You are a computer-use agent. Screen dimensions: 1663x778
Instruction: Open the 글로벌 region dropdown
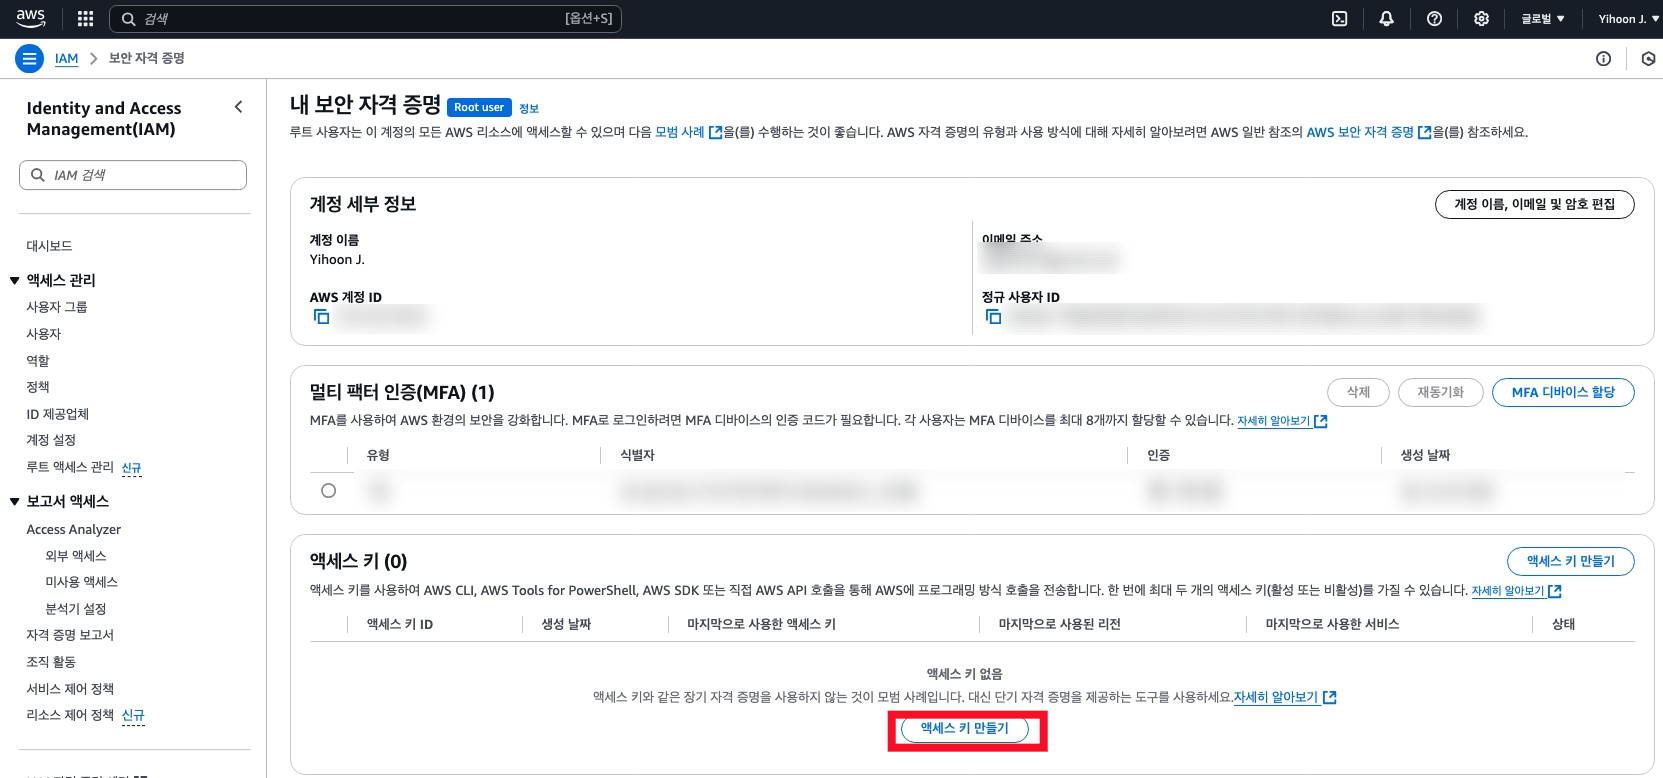(1542, 18)
